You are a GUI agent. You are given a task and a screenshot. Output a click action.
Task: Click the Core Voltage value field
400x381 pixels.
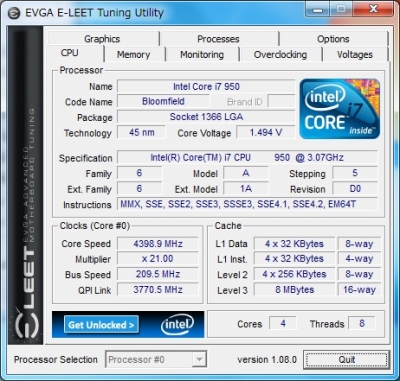coord(266,133)
